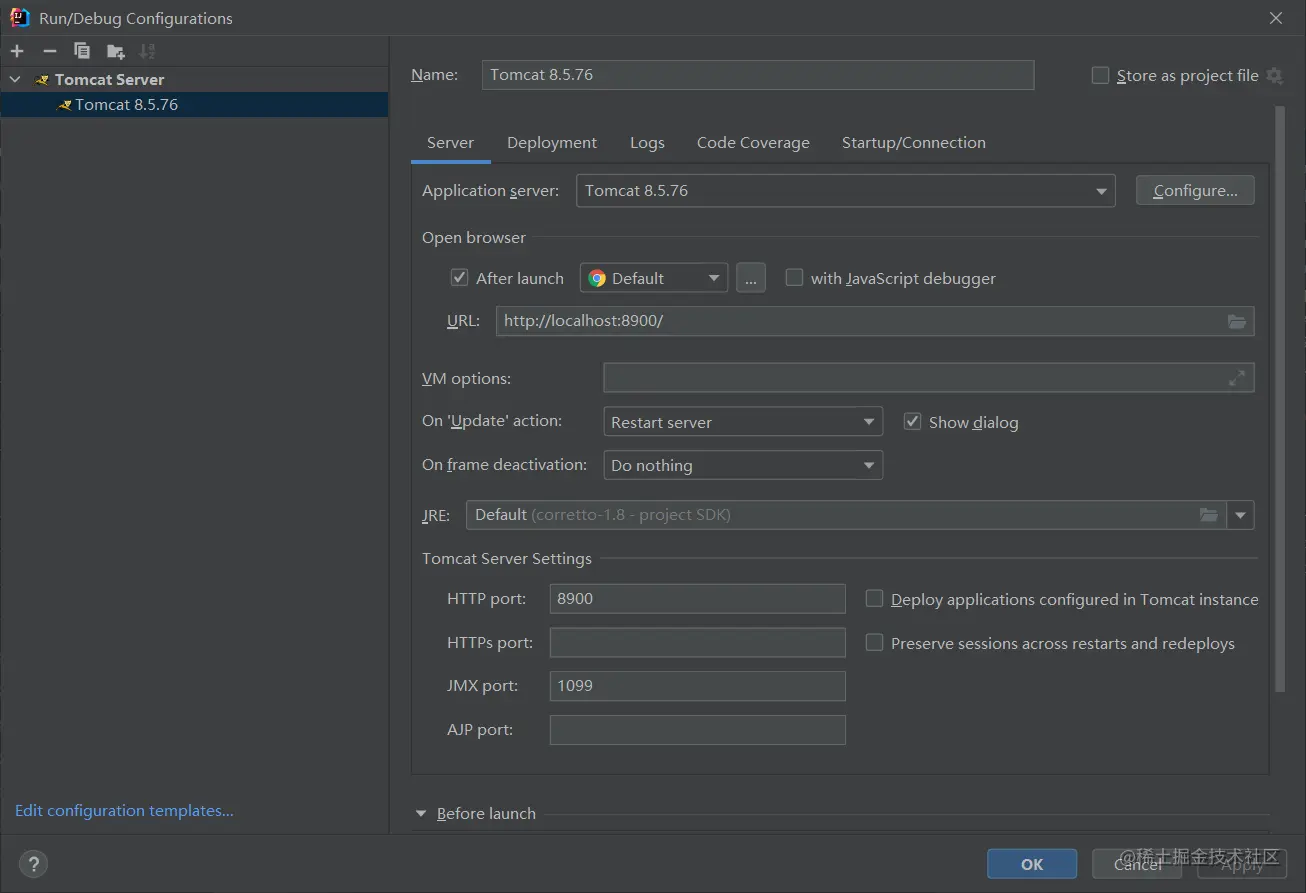Click the IntelliJ icon in title bar
Screen dimensions: 1306x893
(19, 17)
